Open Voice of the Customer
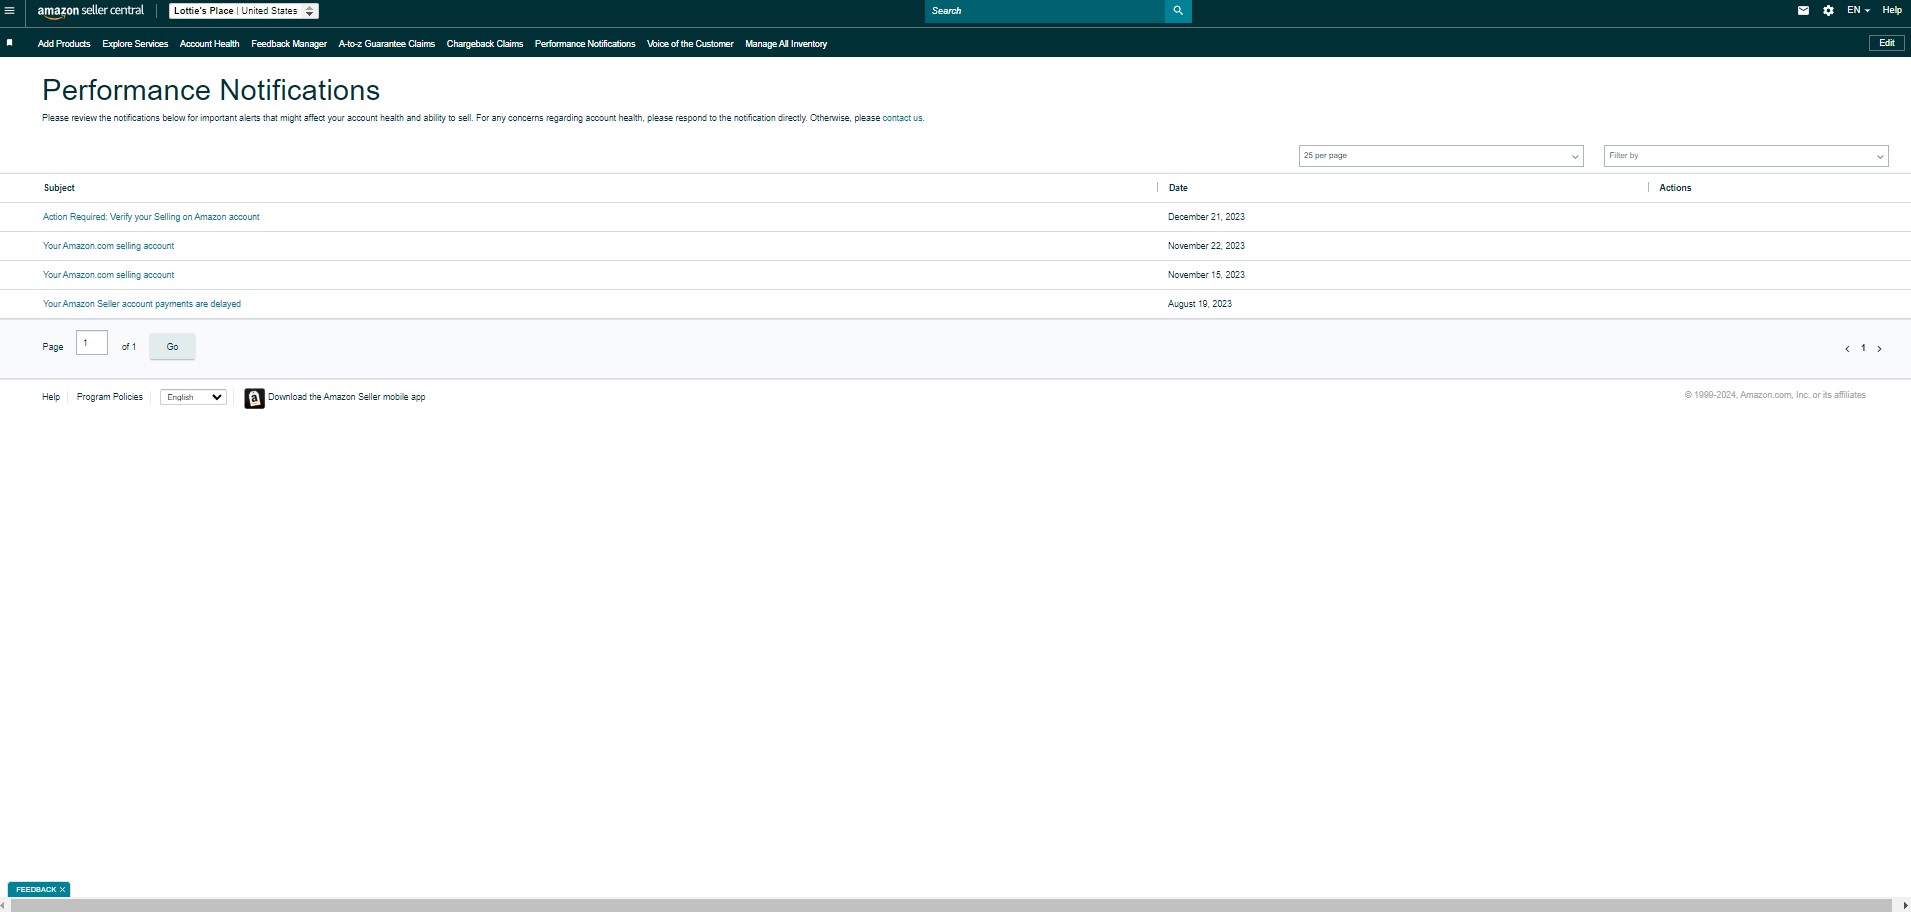The width and height of the screenshot is (1911, 912). coord(690,44)
